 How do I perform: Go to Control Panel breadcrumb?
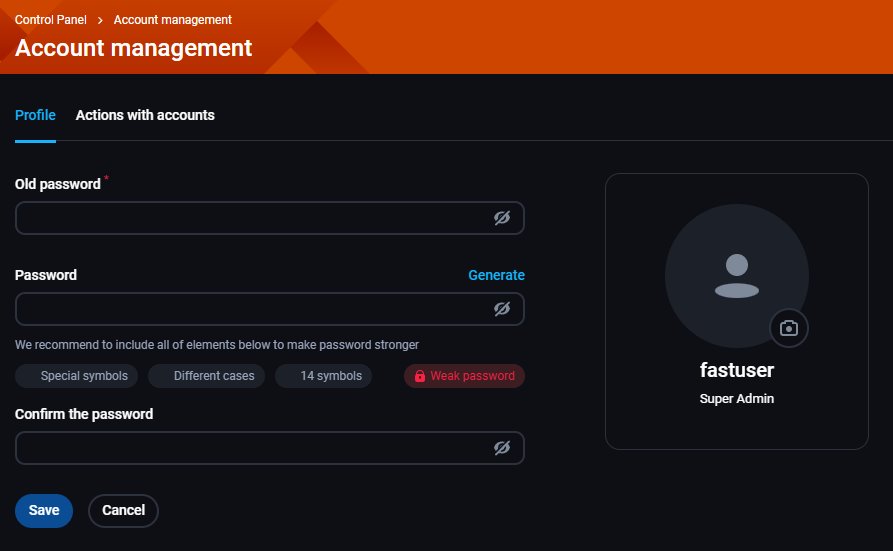[x=51, y=20]
